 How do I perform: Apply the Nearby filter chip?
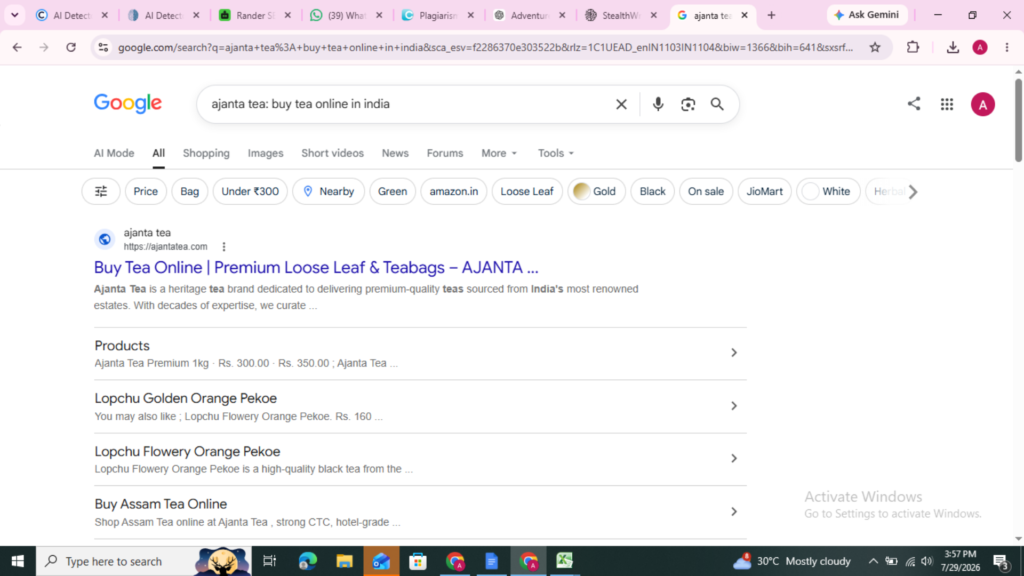pos(328,191)
